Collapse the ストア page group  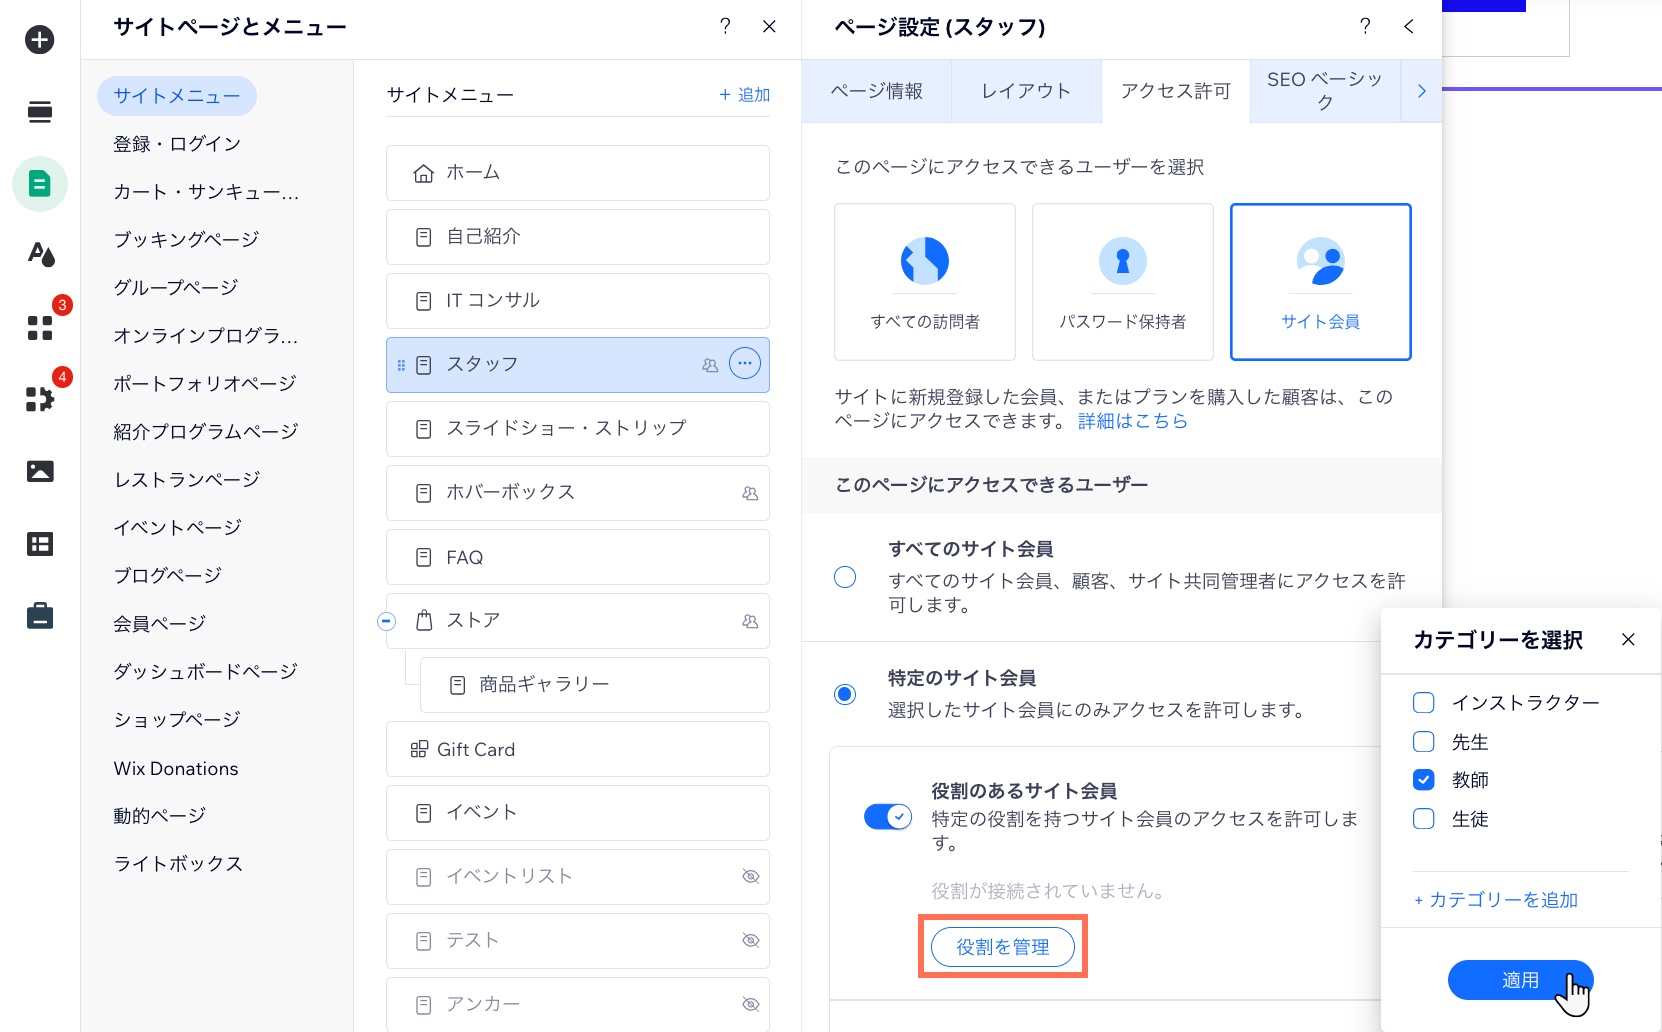point(386,621)
